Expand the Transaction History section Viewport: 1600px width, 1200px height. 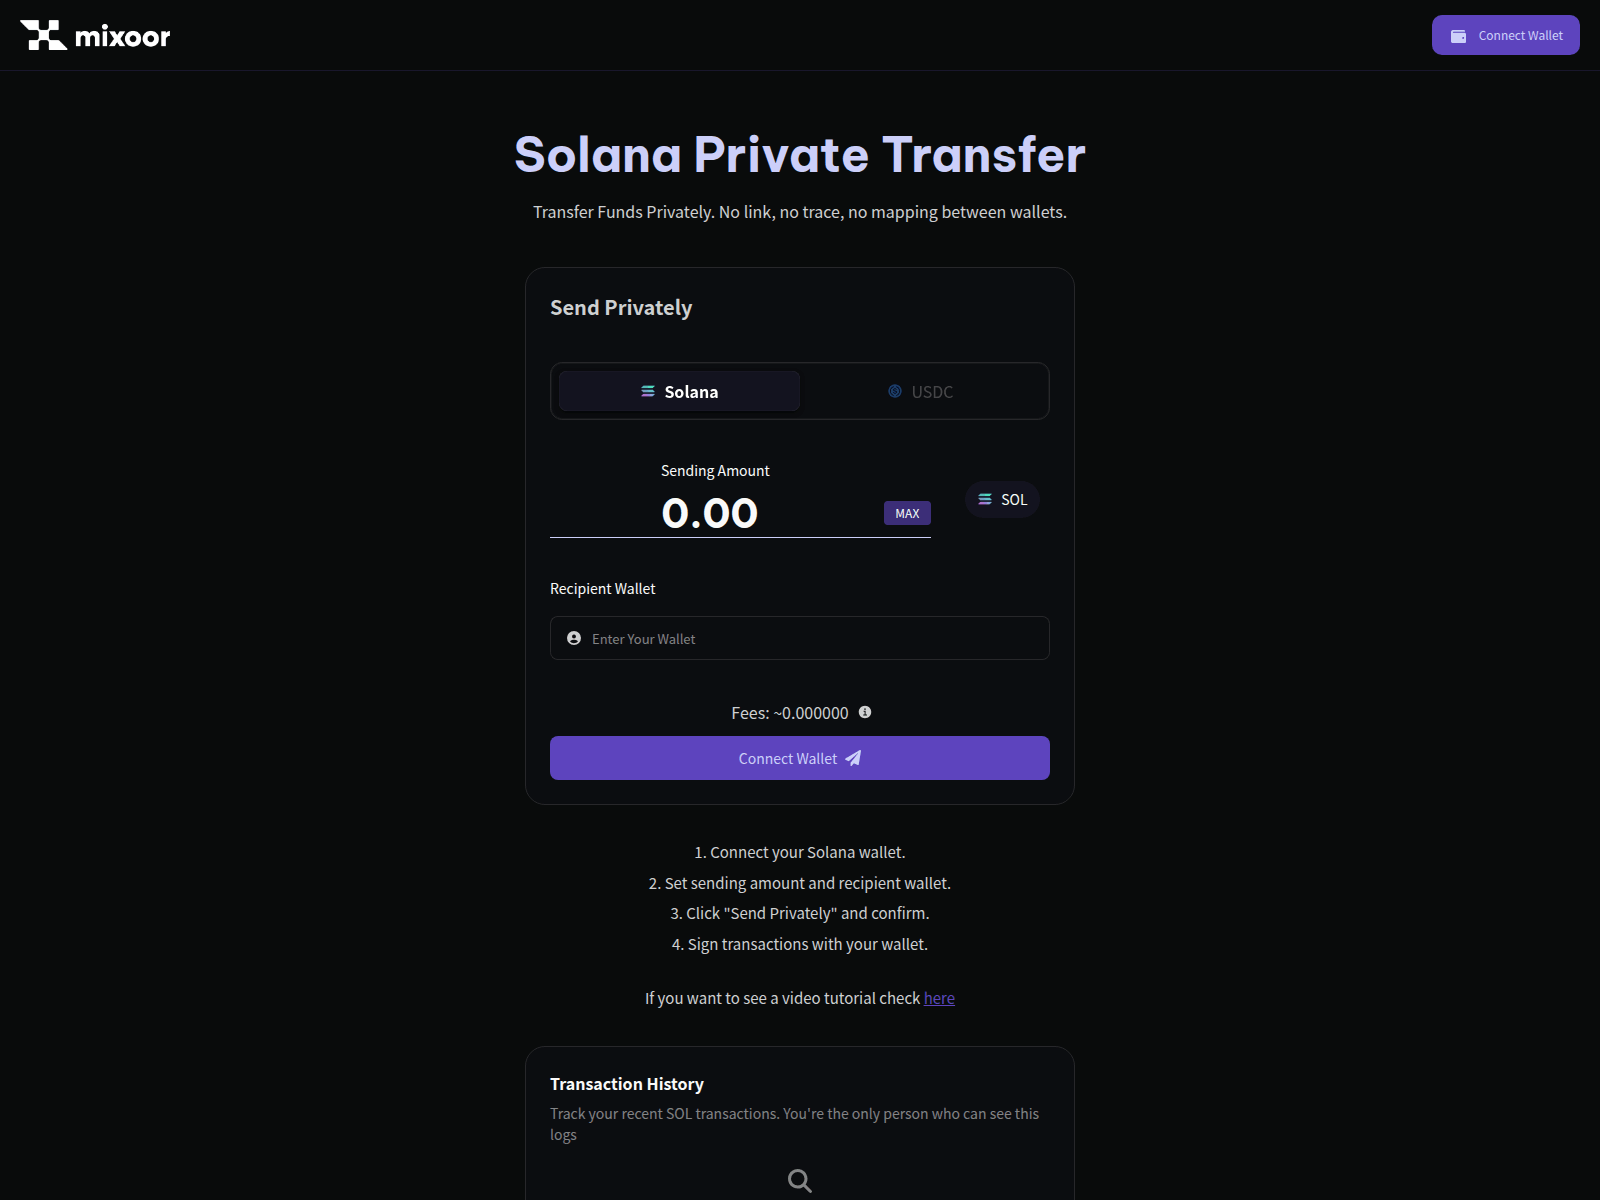click(x=627, y=1084)
